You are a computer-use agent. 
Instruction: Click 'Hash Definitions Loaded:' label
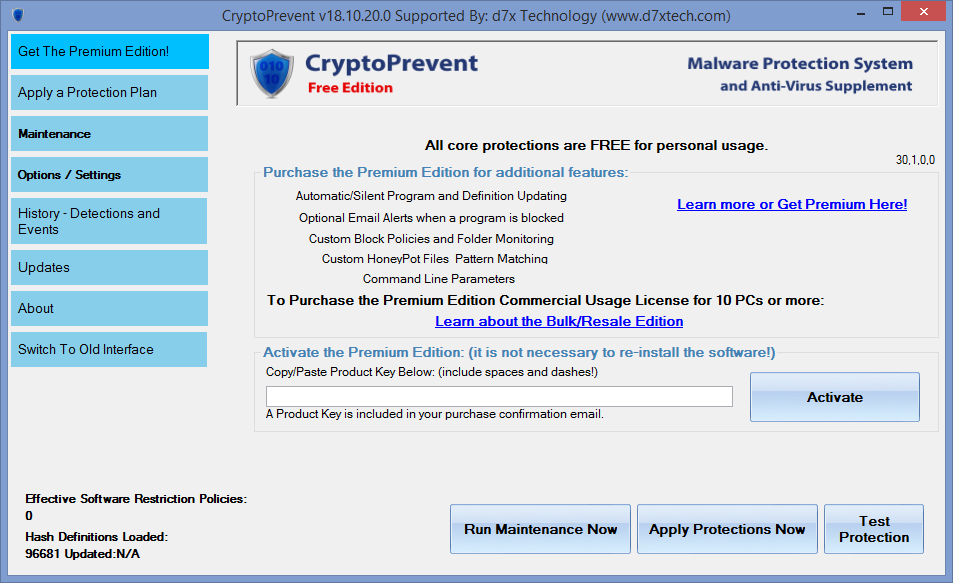coord(97,537)
